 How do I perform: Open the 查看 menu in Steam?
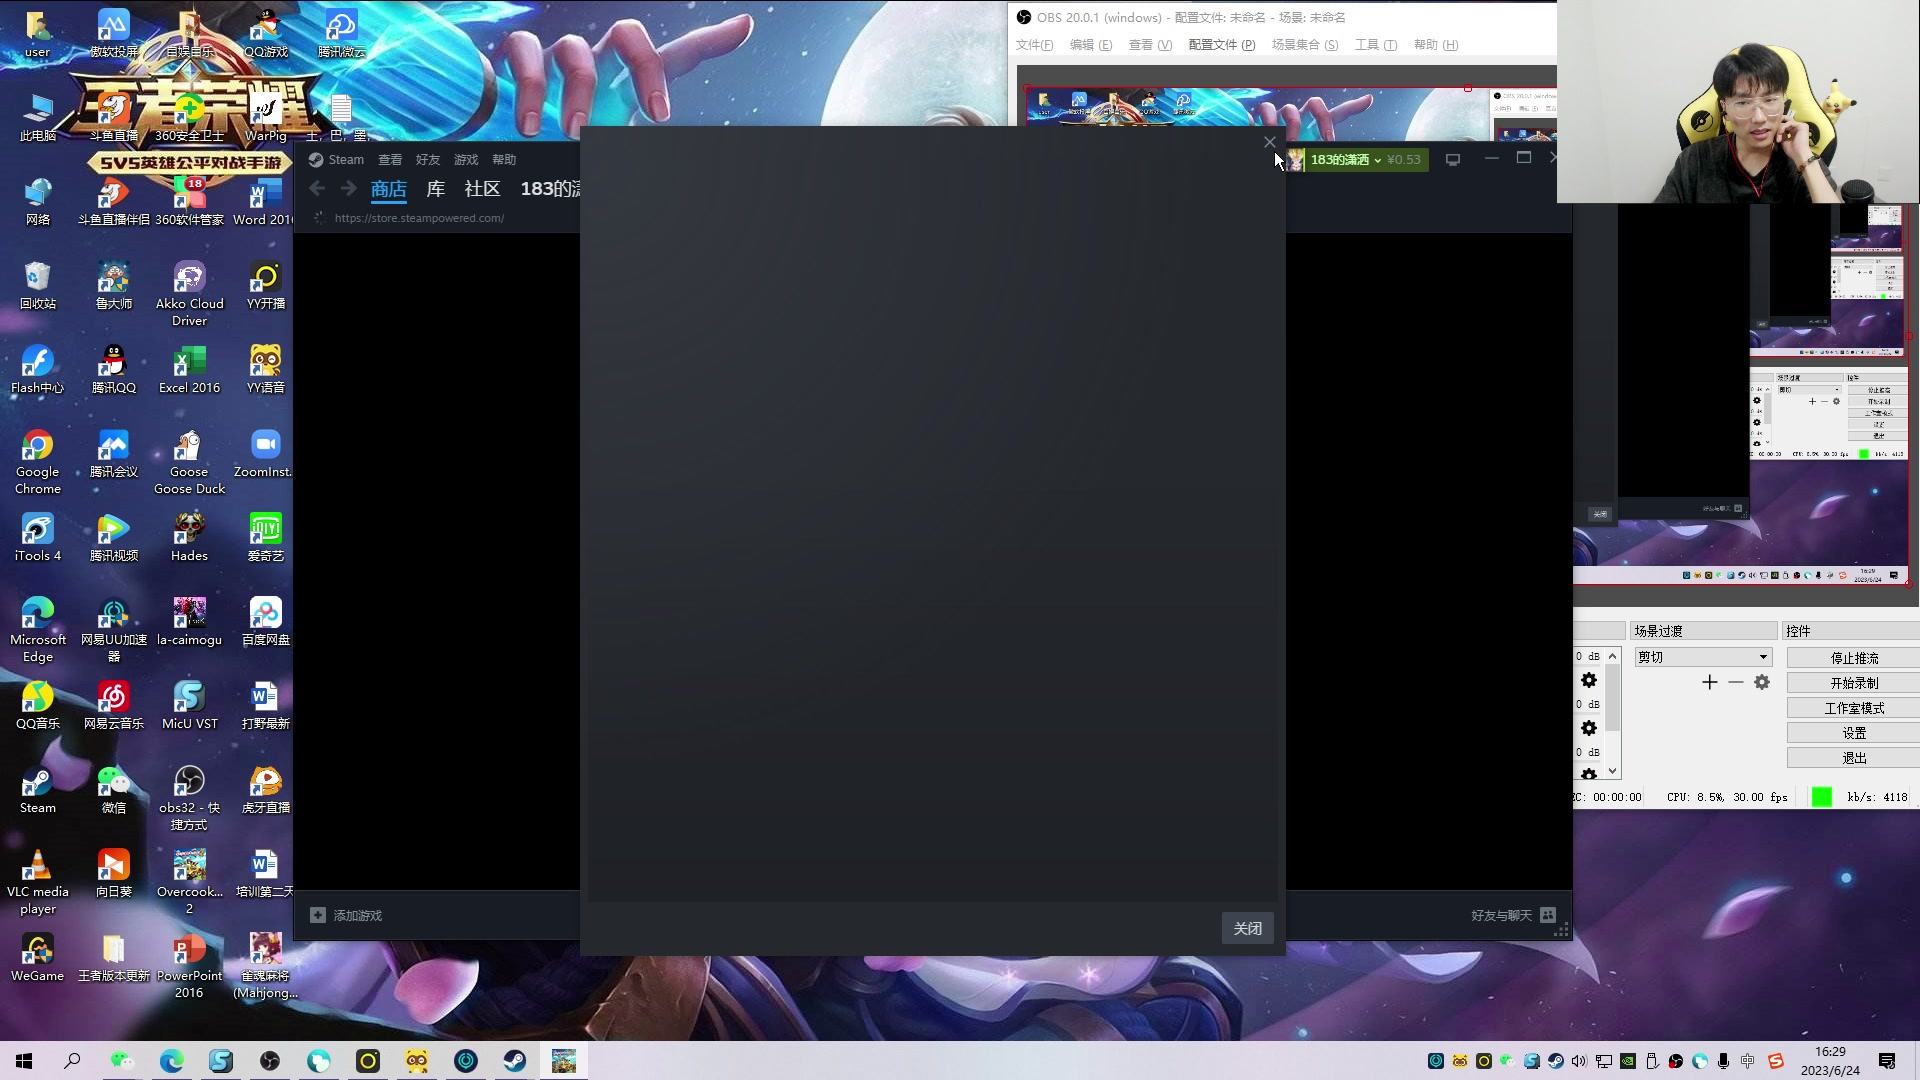pyautogui.click(x=390, y=160)
